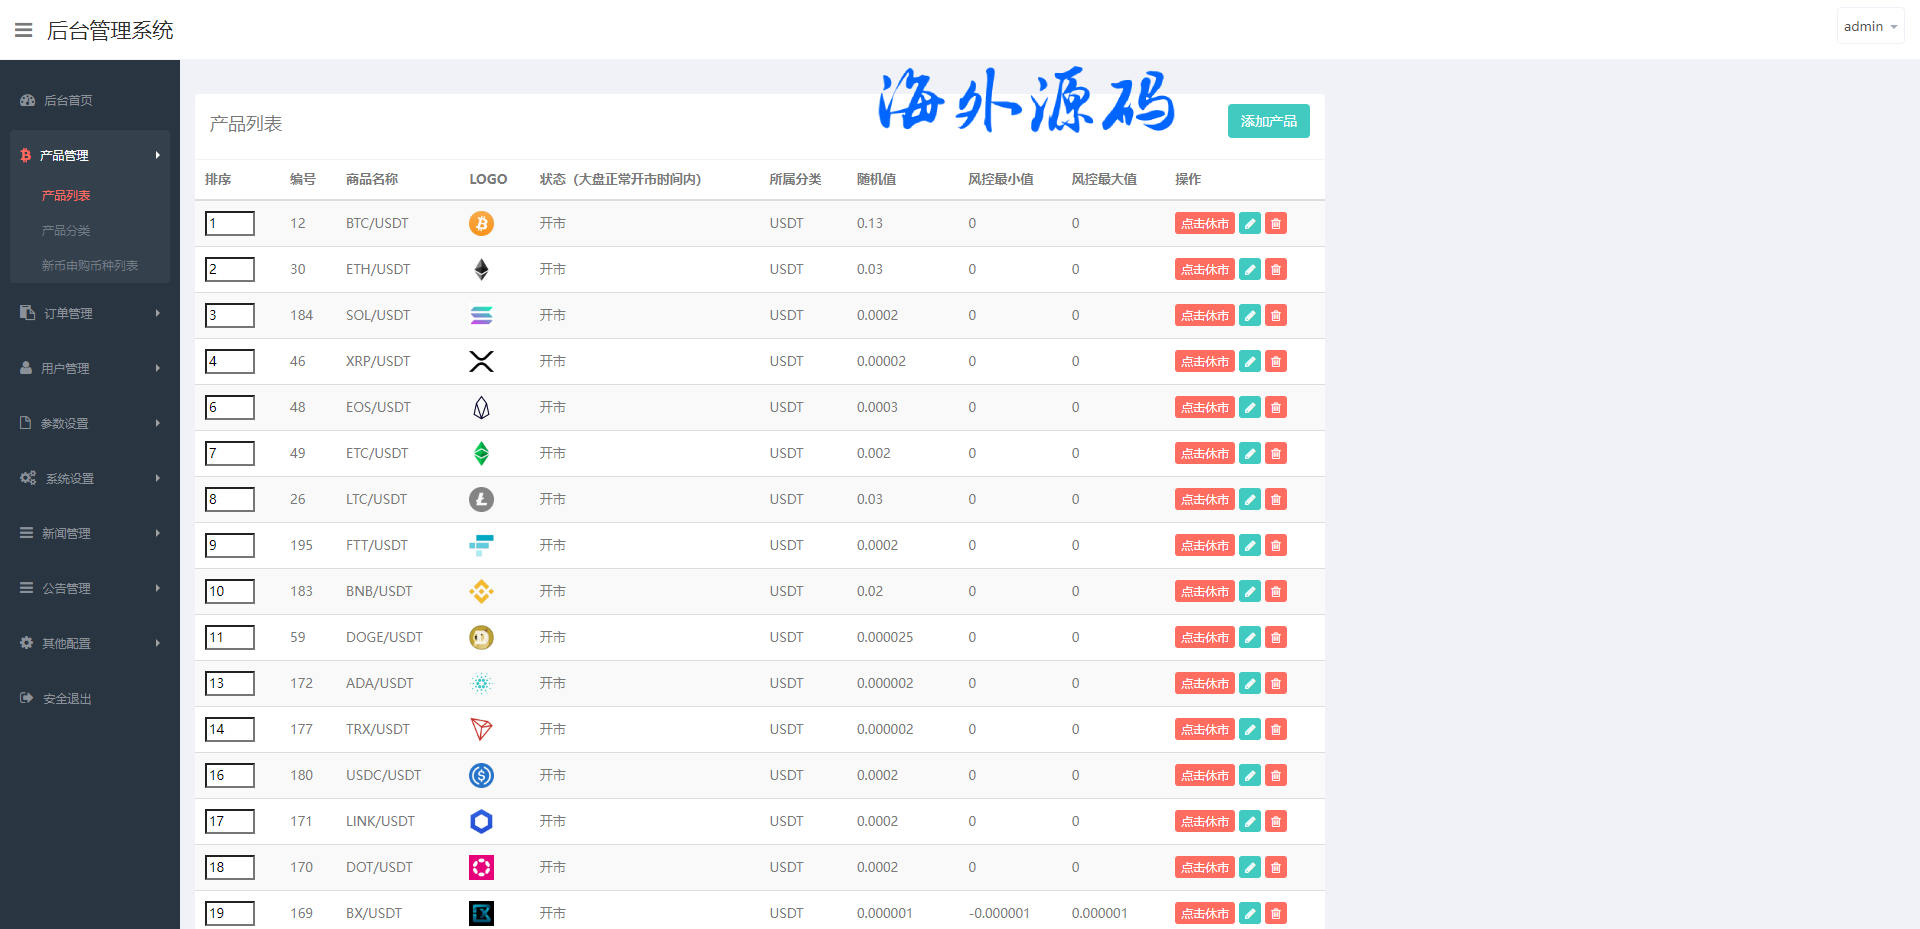Click the edit pencil icon for BTC/USDT

[x=1249, y=223]
